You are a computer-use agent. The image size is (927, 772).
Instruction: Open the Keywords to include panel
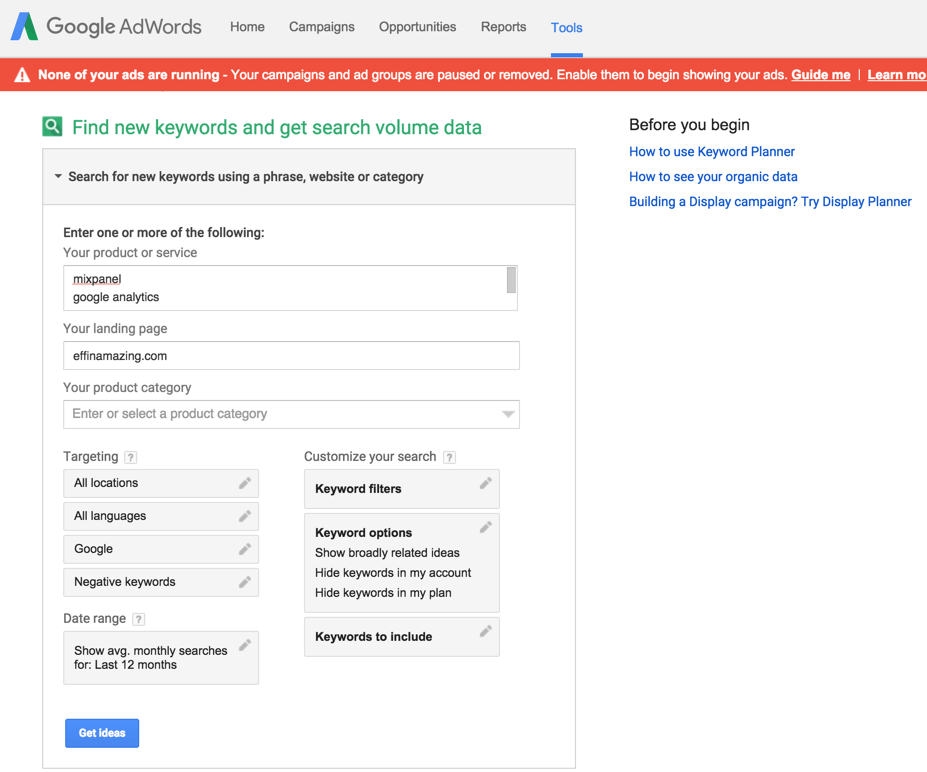(402, 637)
